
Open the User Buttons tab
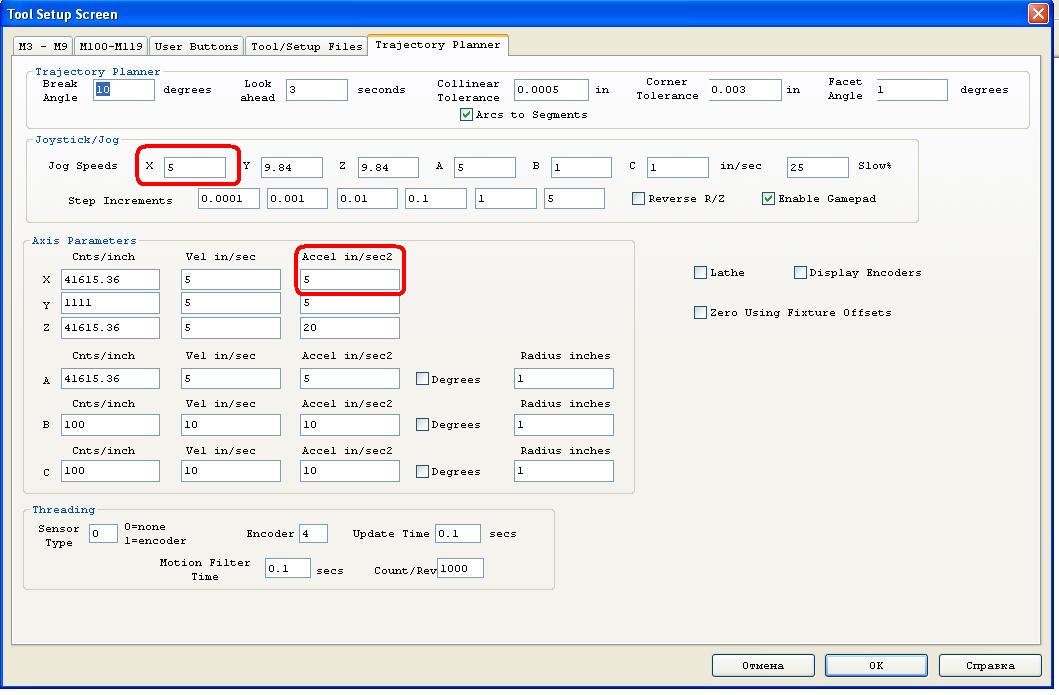(196, 46)
